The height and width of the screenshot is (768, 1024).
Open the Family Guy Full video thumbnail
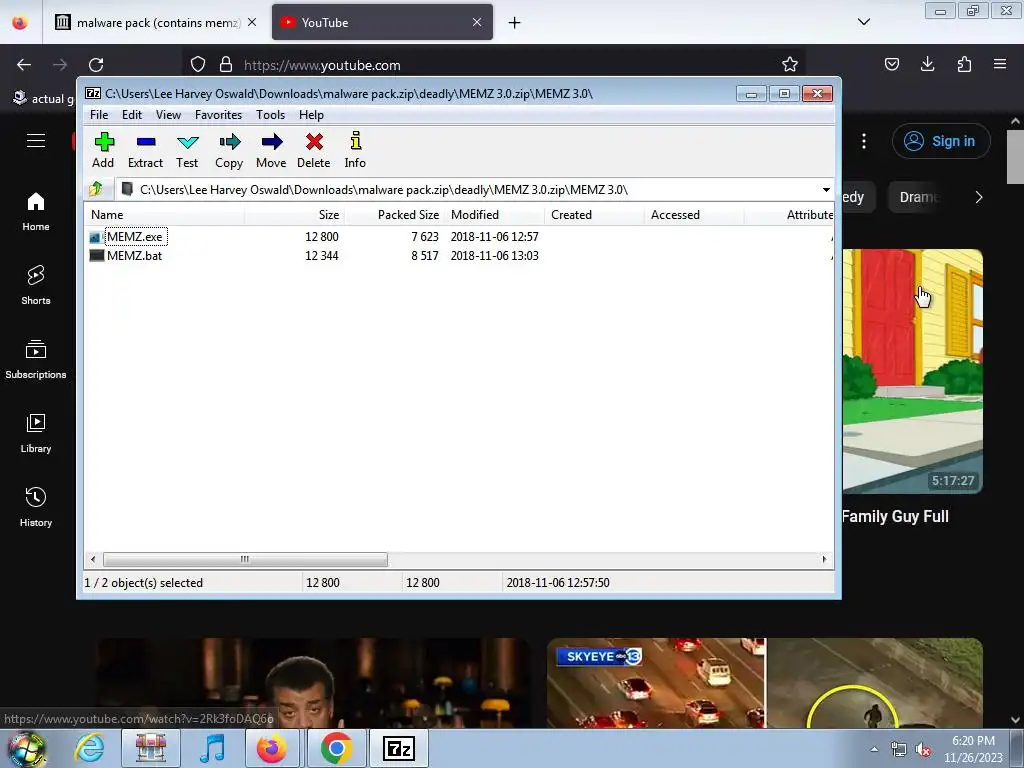pyautogui.click(x=912, y=371)
